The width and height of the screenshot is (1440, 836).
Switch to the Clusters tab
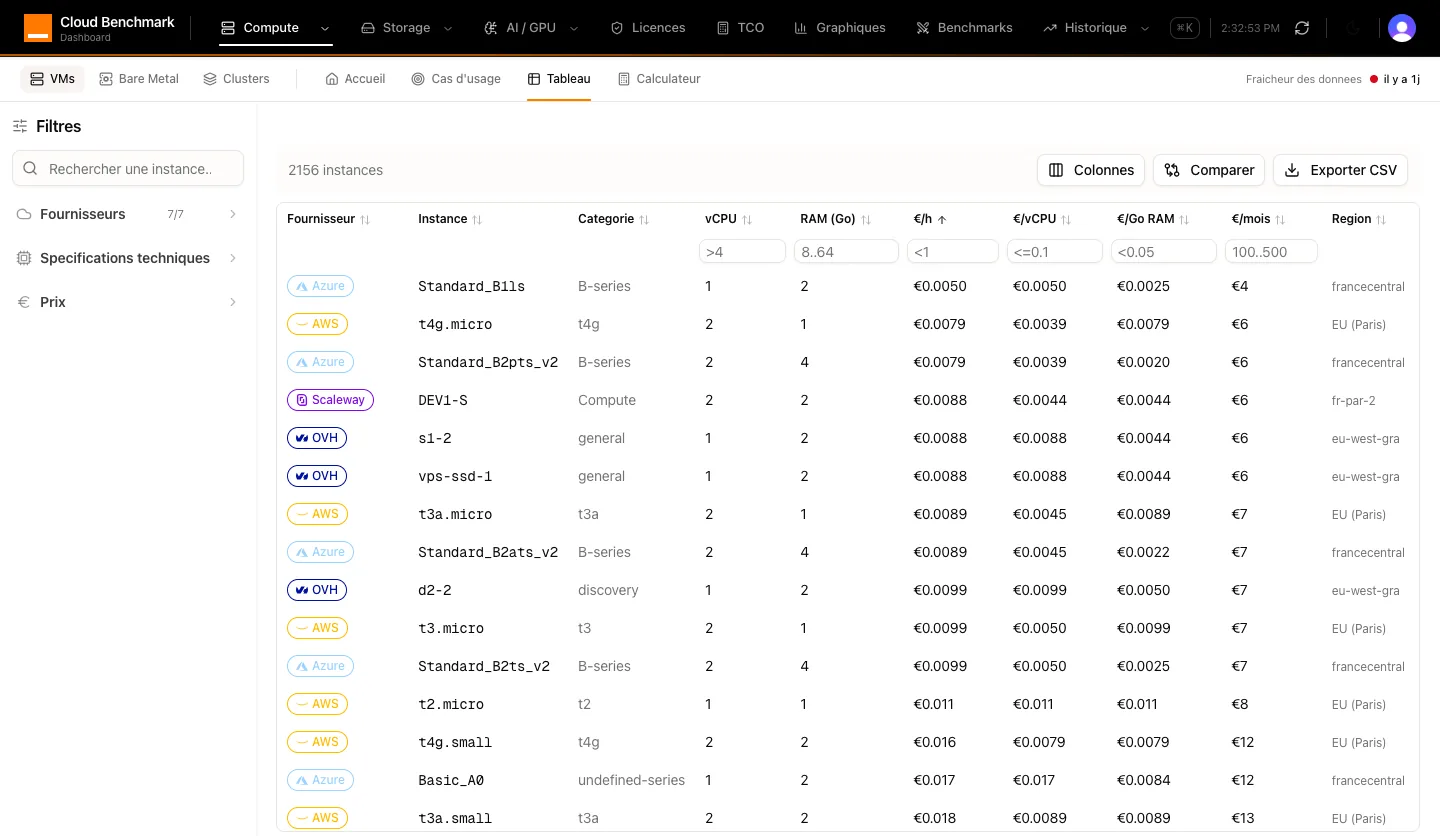[236, 79]
